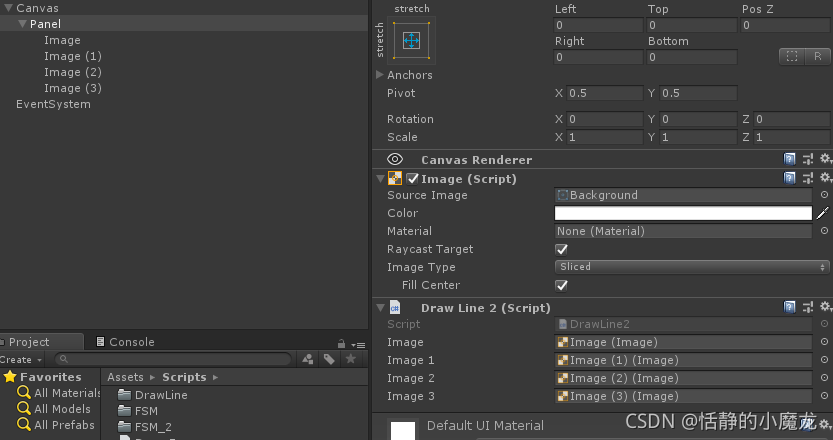
Task: Open Draw Line 2 help reference icon
Action: 789,307
